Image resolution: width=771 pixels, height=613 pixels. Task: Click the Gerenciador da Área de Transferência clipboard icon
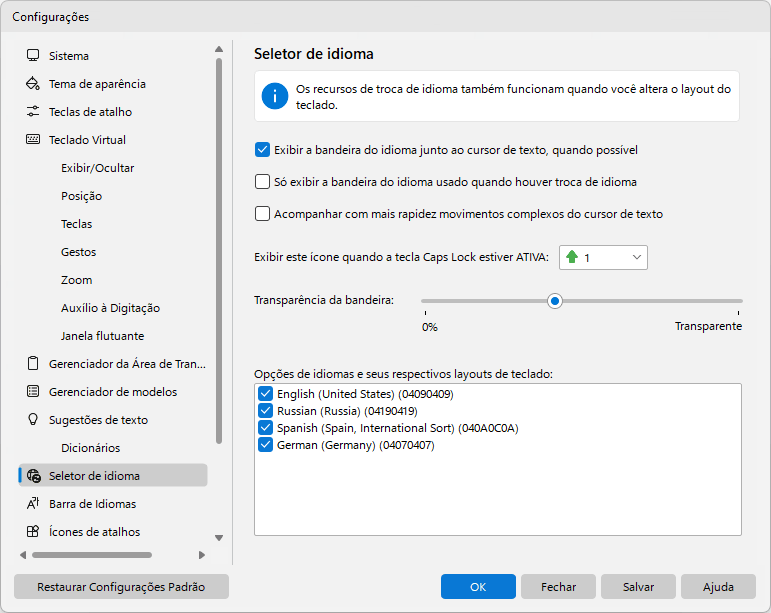[x=33, y=364]
